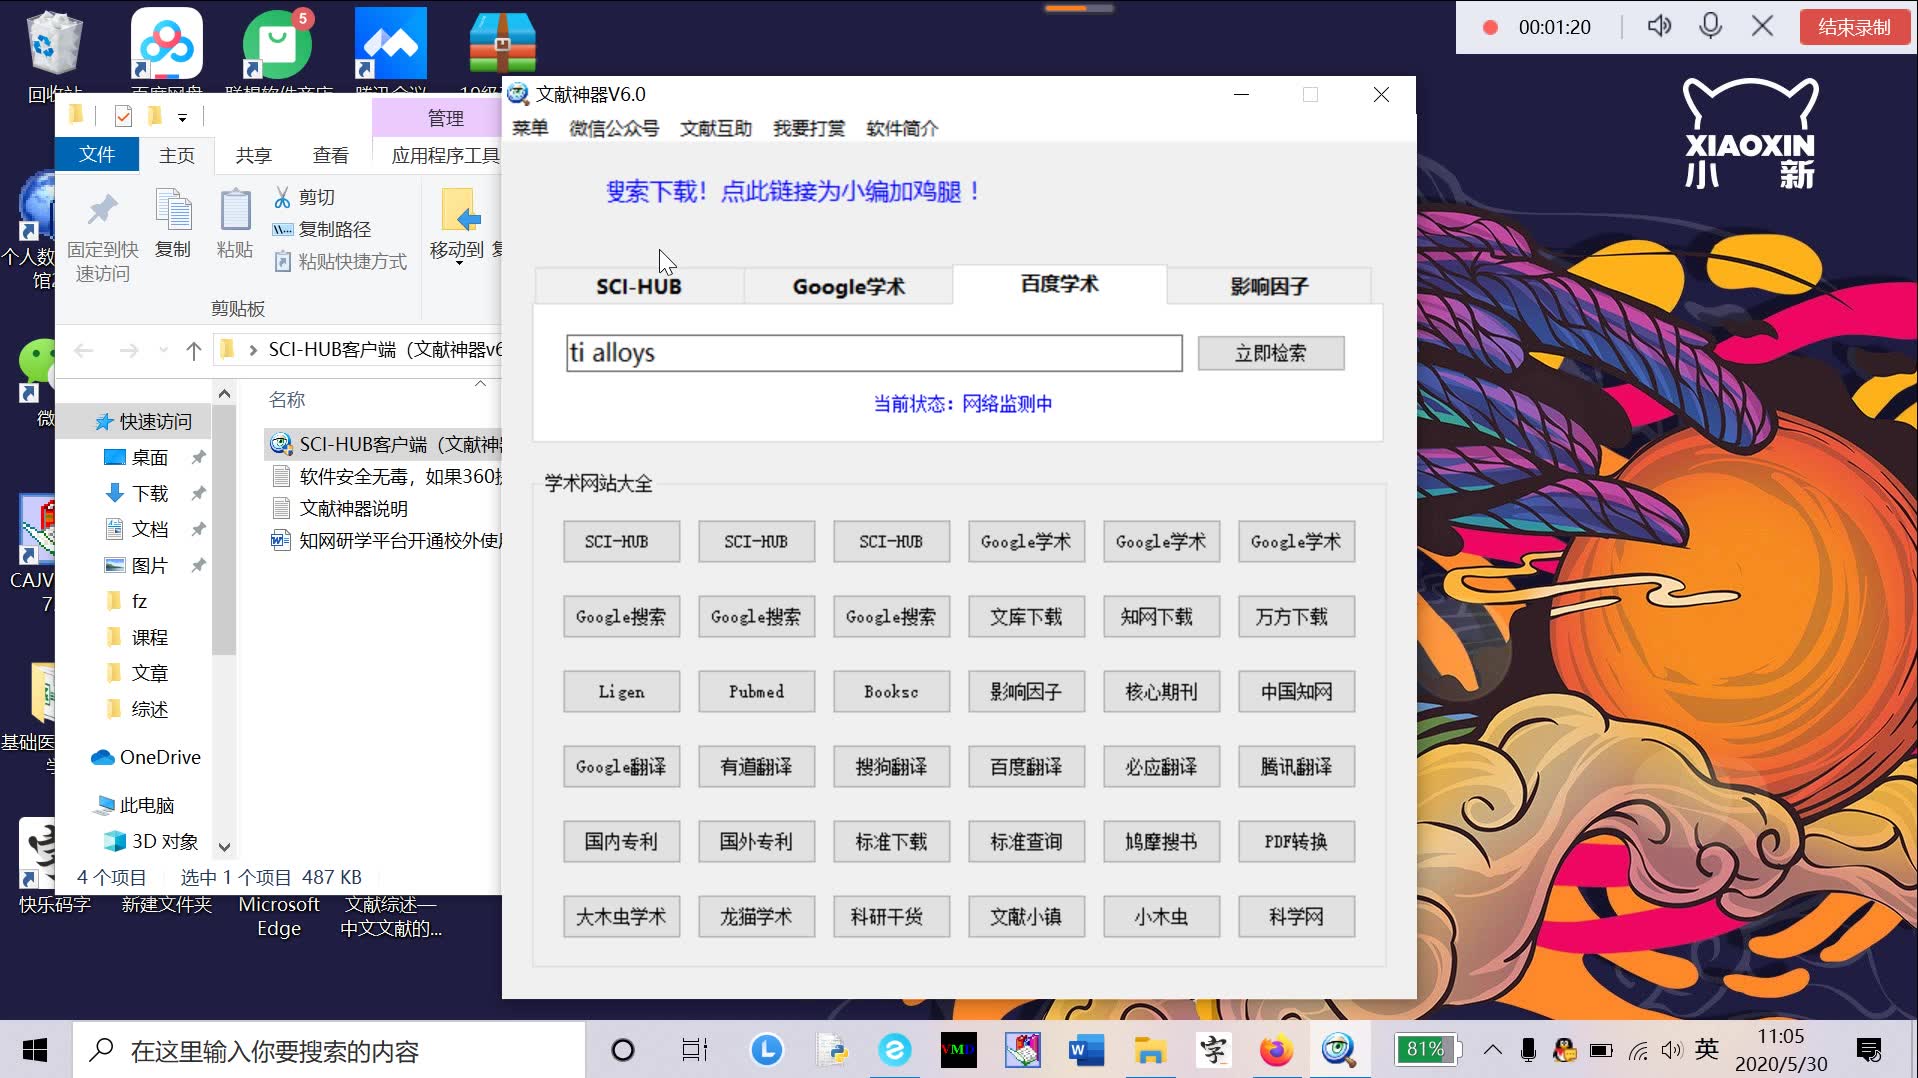Click the Ligen button
This screenshot has width=1918, height=1078.
pyautogui.click(x=621, y=692)
